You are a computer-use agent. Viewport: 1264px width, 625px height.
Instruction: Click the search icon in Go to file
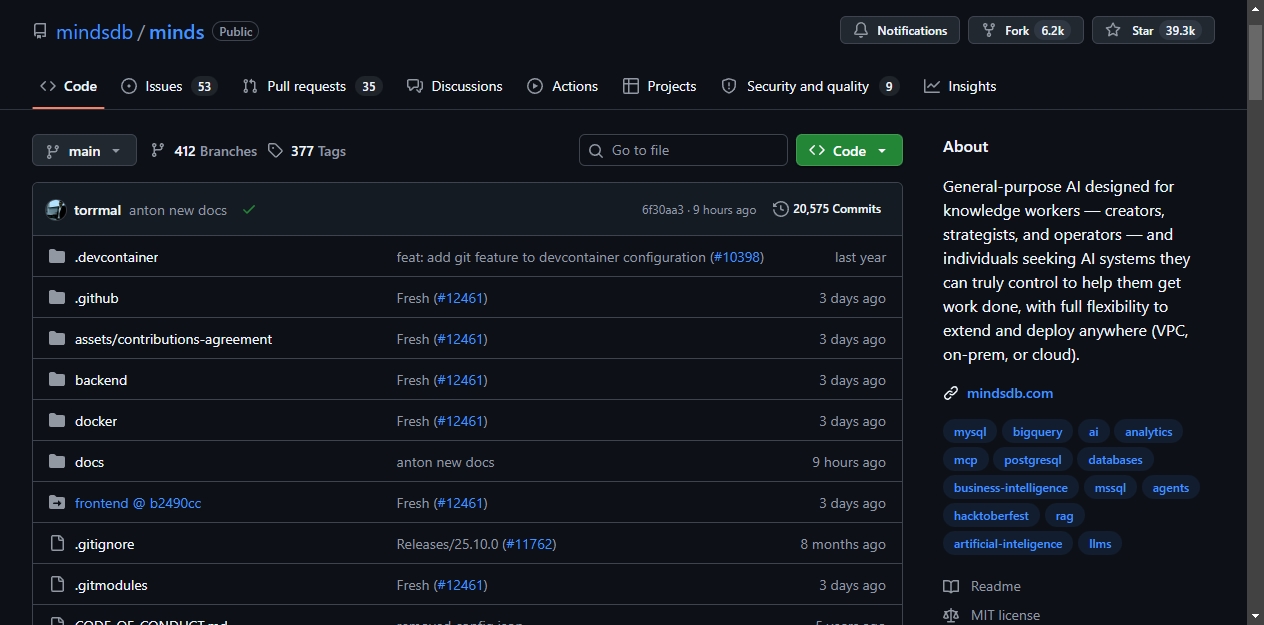point(596,150)
